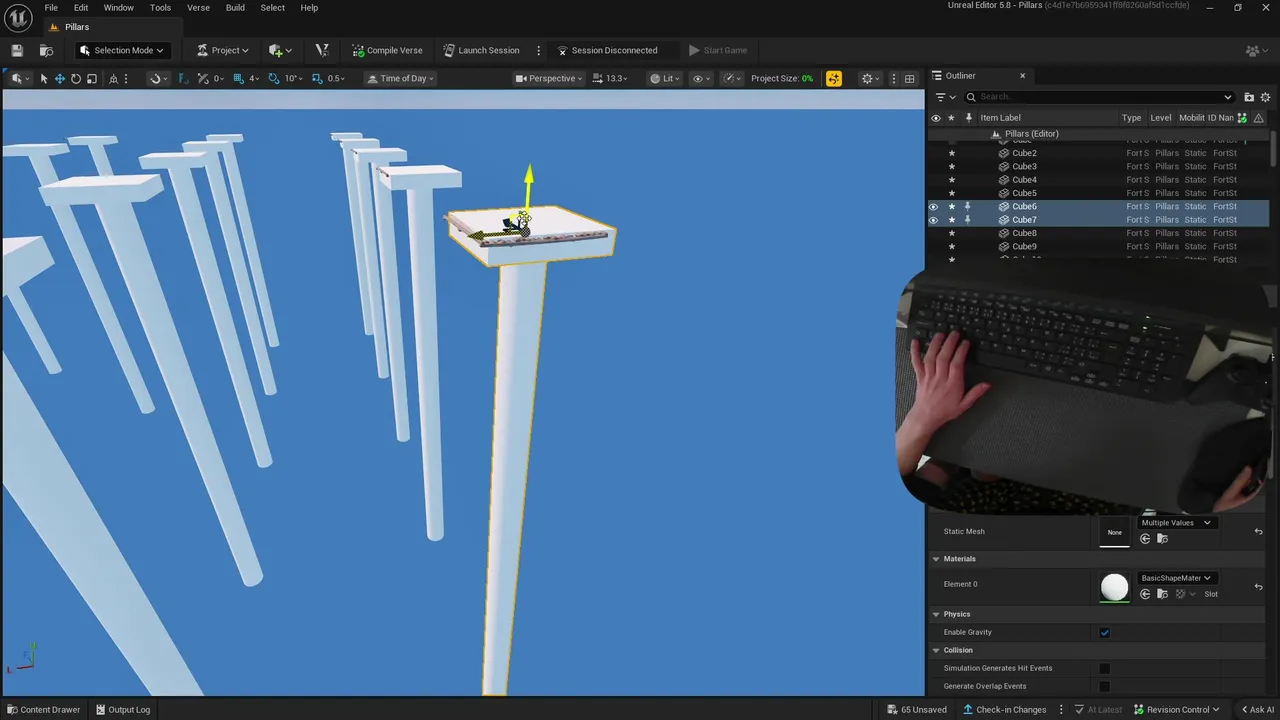Open the Perspective view dropdown
The height and width of the screenshot is (720, 1280).
[x=549, y=78]
